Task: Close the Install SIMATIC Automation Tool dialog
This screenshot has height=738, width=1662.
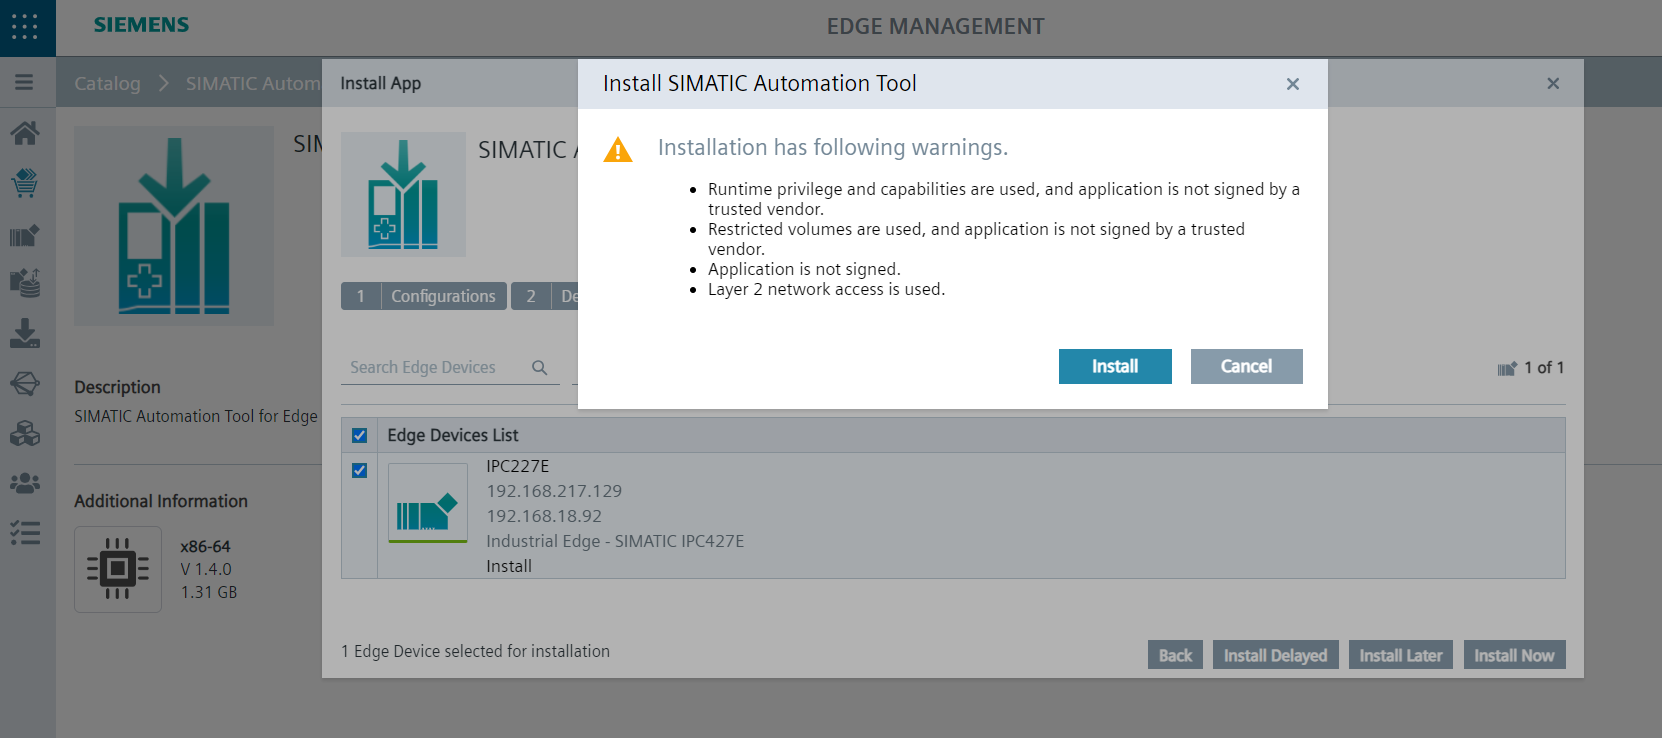Action: click(x=1293, y=84)
